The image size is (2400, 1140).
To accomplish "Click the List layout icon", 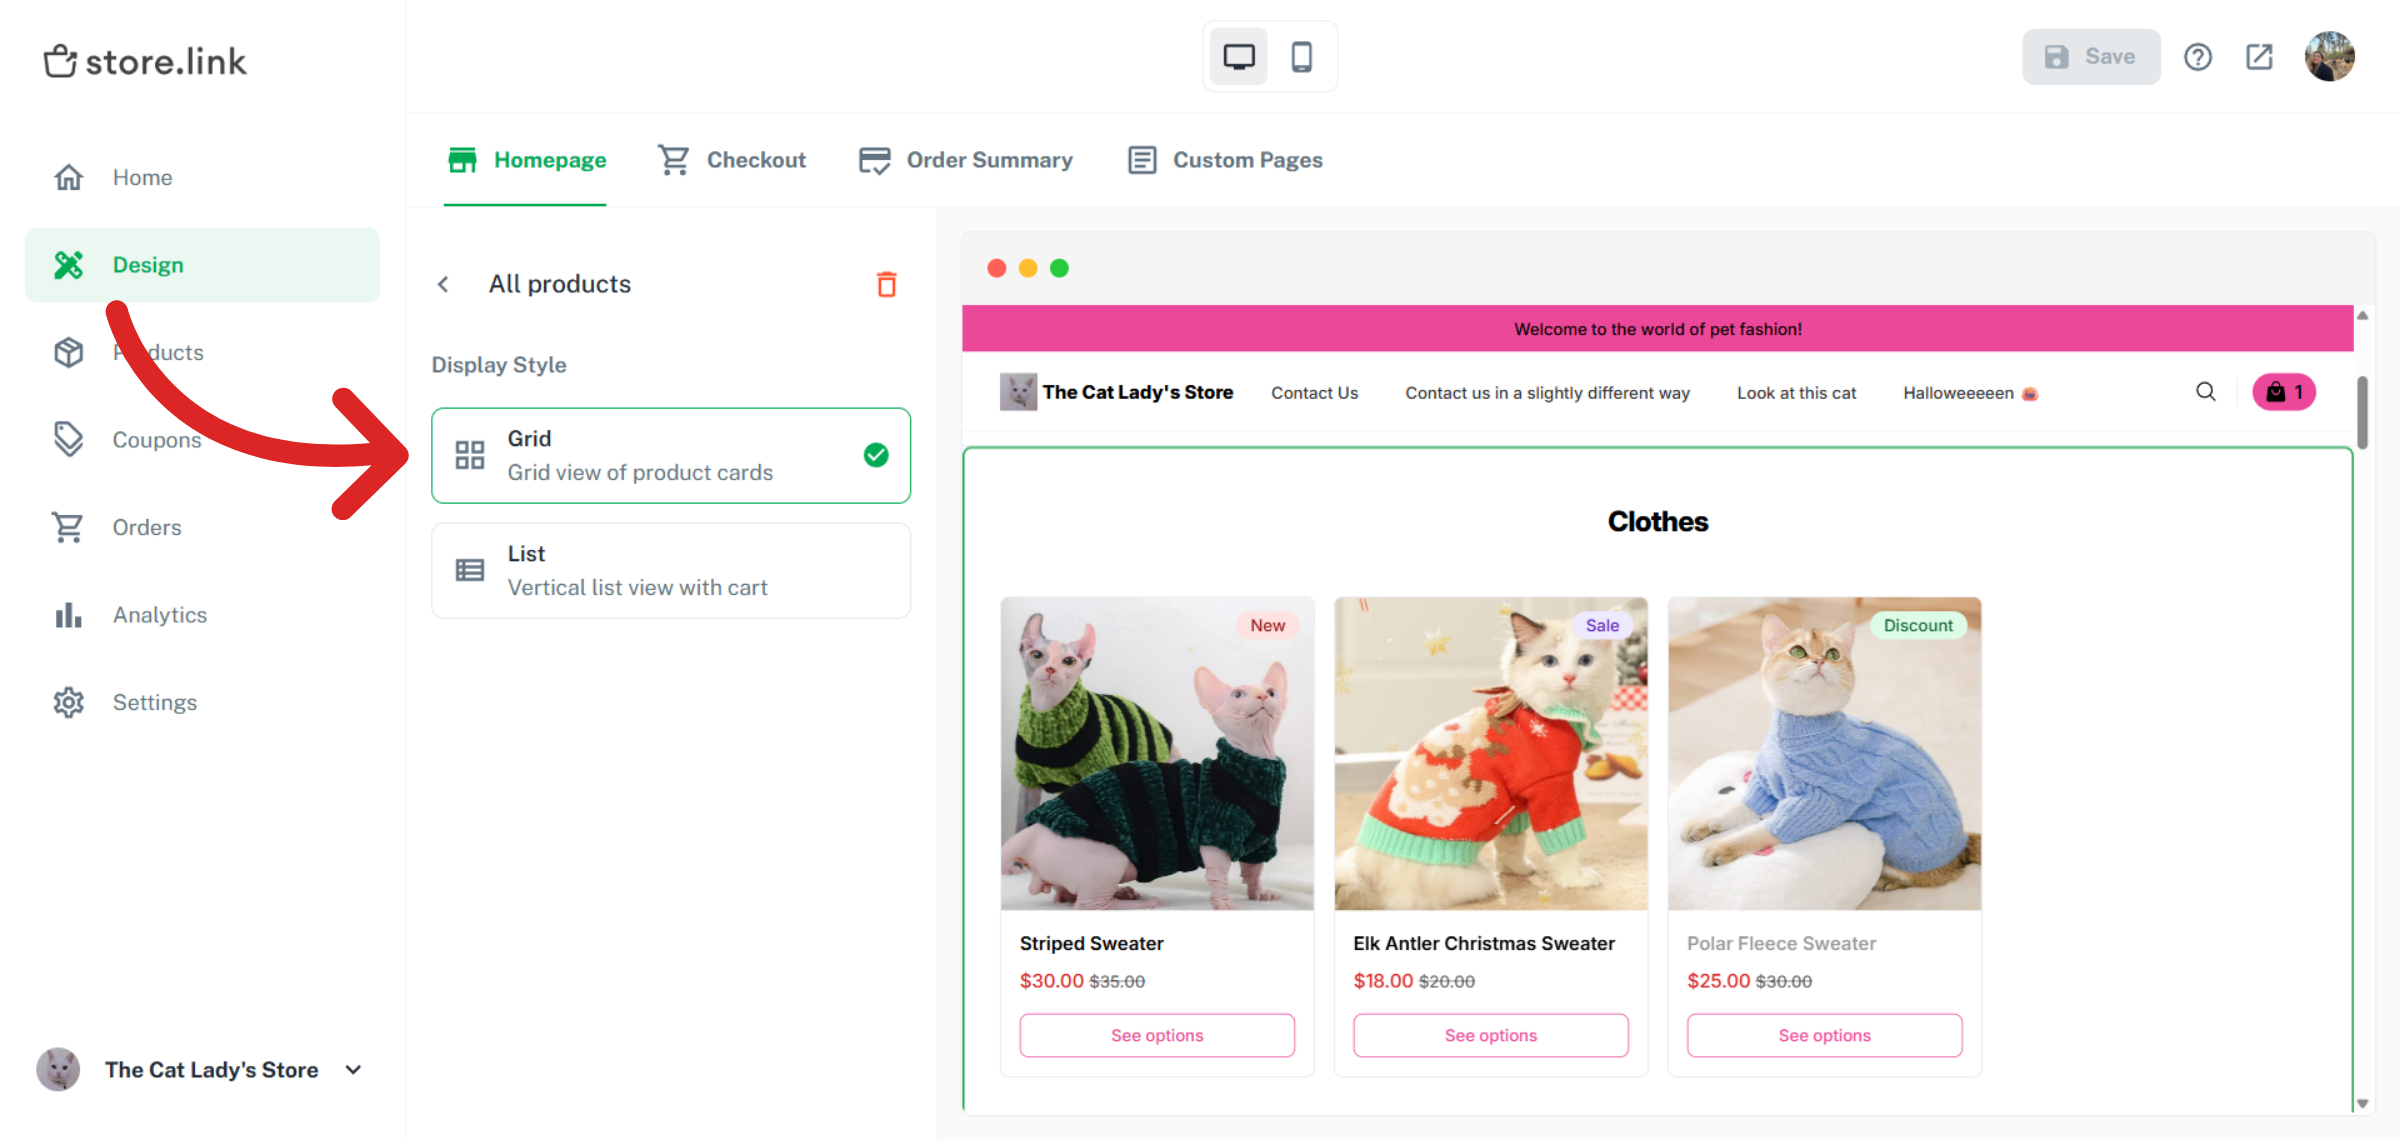I will pos(470,570).
